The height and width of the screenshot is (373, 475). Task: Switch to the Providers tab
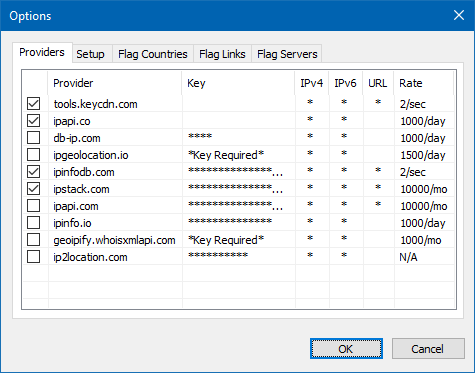(42, 52)
